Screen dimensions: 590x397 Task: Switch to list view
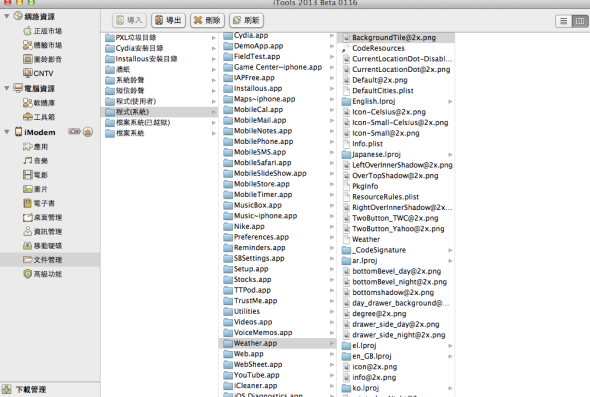coord(563,21)
